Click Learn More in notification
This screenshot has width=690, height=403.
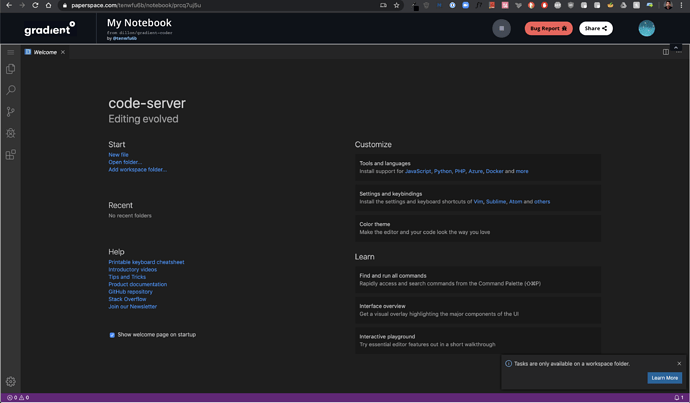[664, 378]
